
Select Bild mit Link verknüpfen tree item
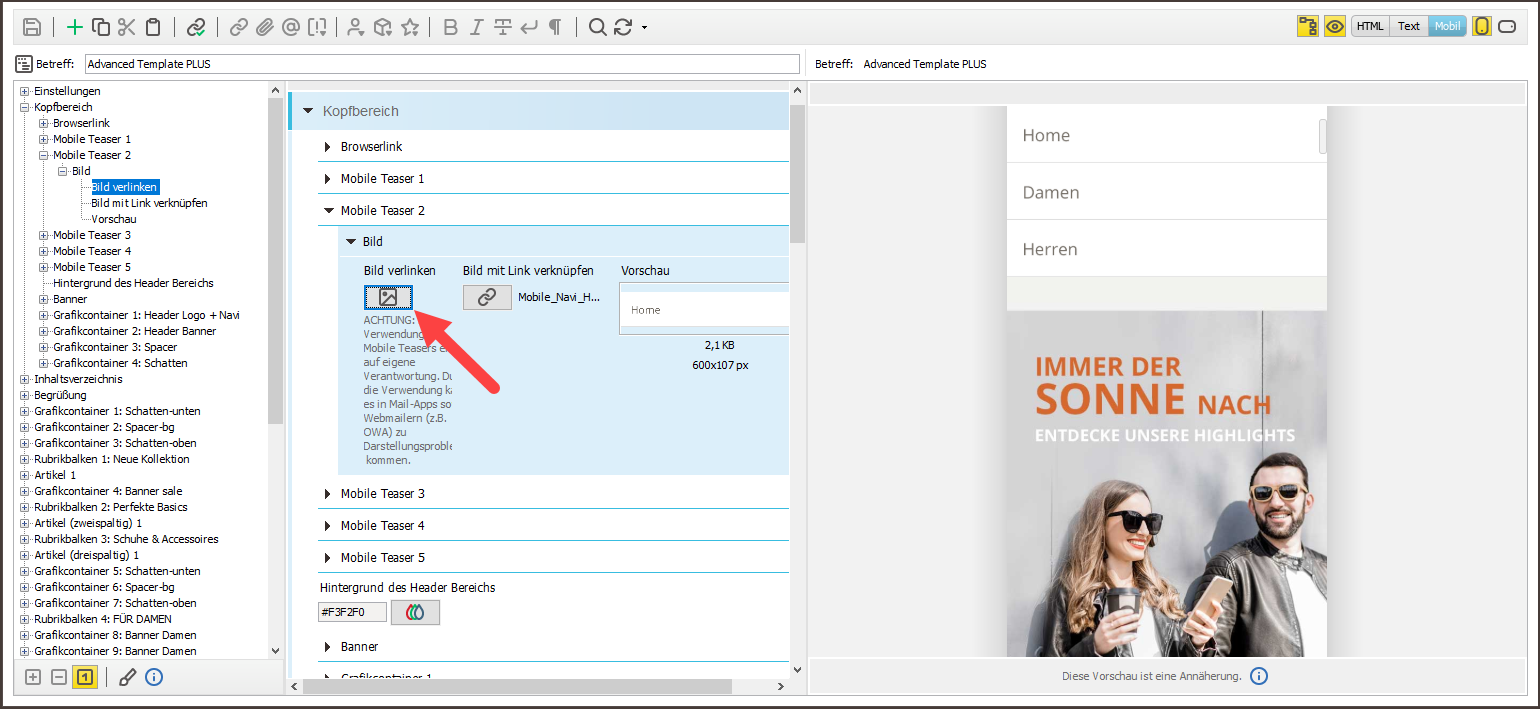tap(149, 203)
